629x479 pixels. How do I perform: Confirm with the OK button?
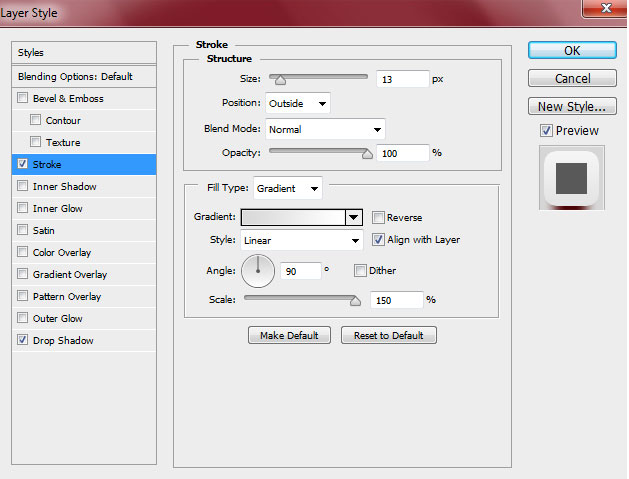(572, 51)
